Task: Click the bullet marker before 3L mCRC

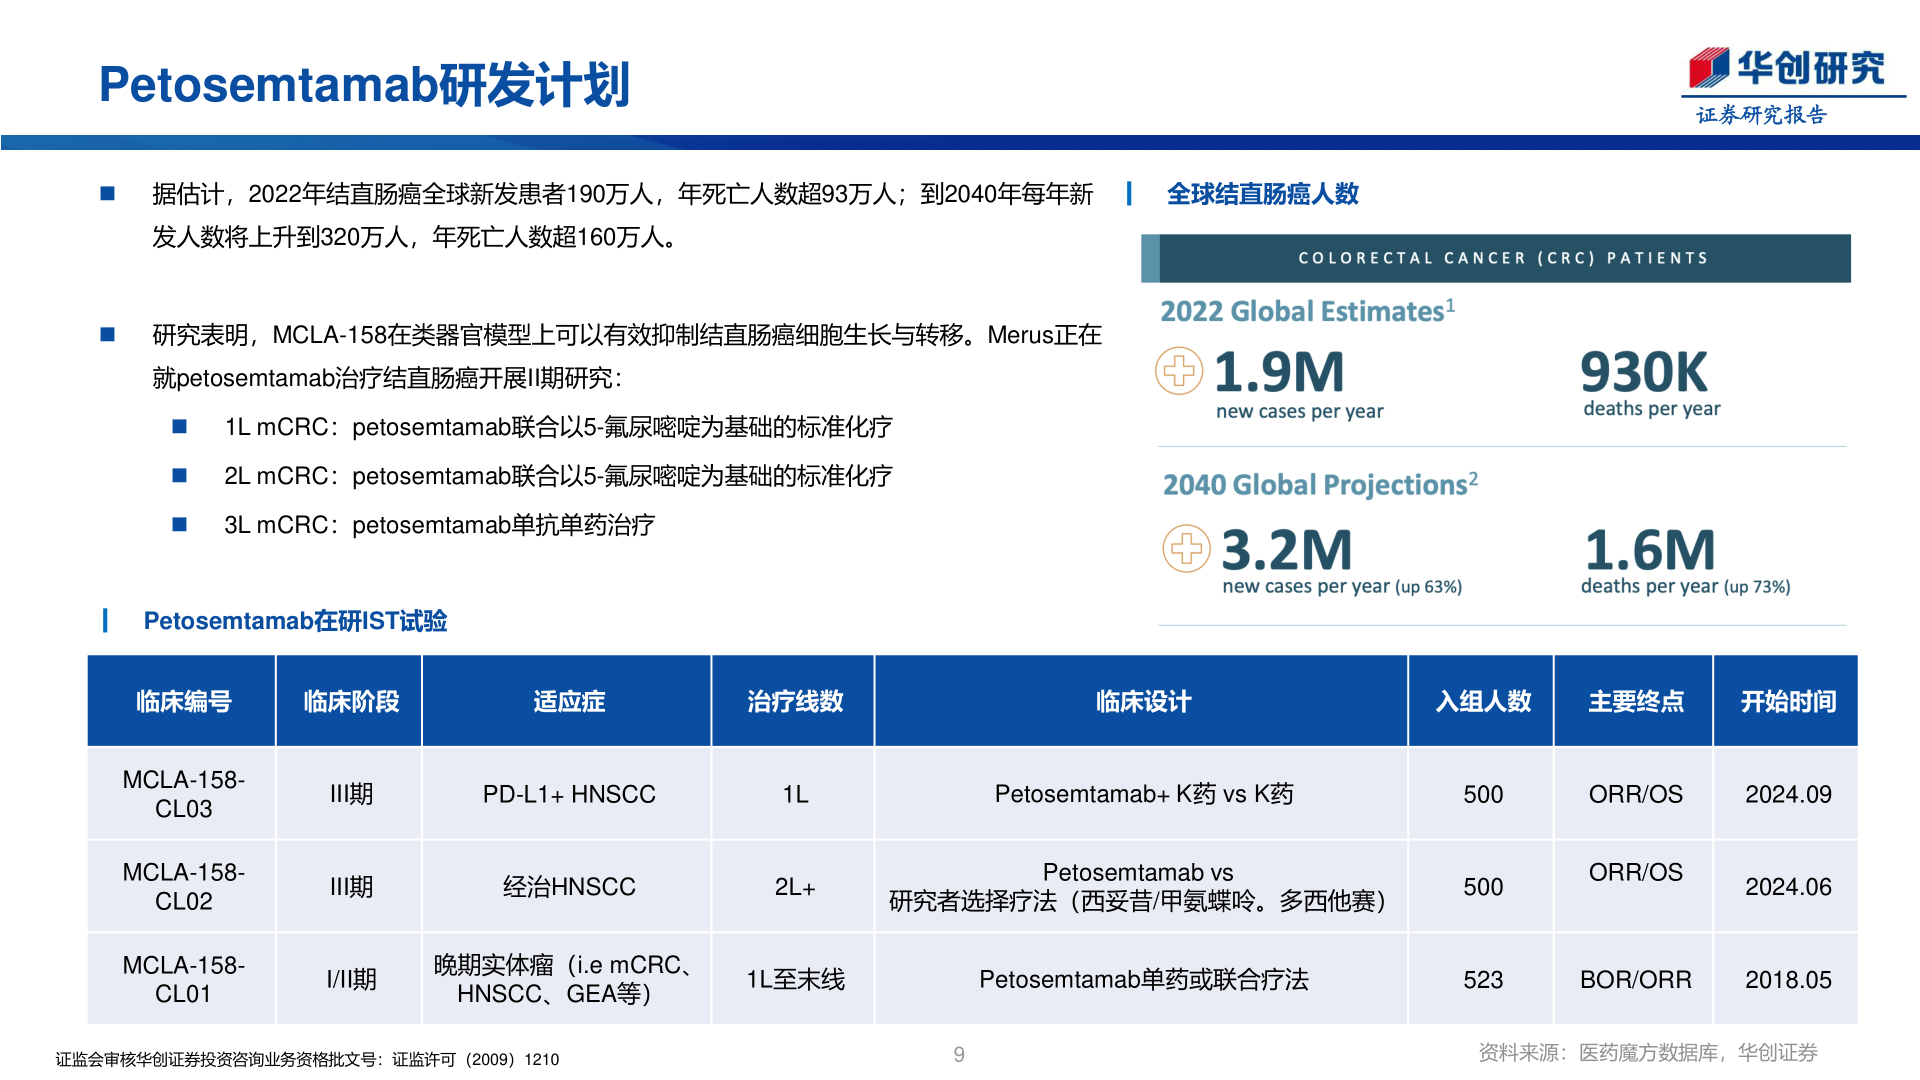Action: (180, 524)
